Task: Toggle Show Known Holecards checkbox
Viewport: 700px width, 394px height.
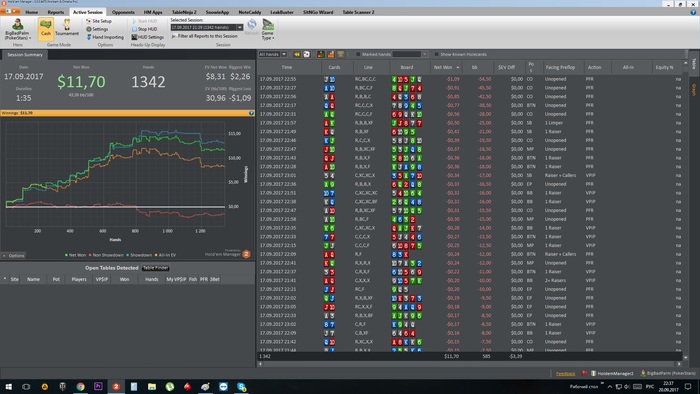Action: (437, 54)
